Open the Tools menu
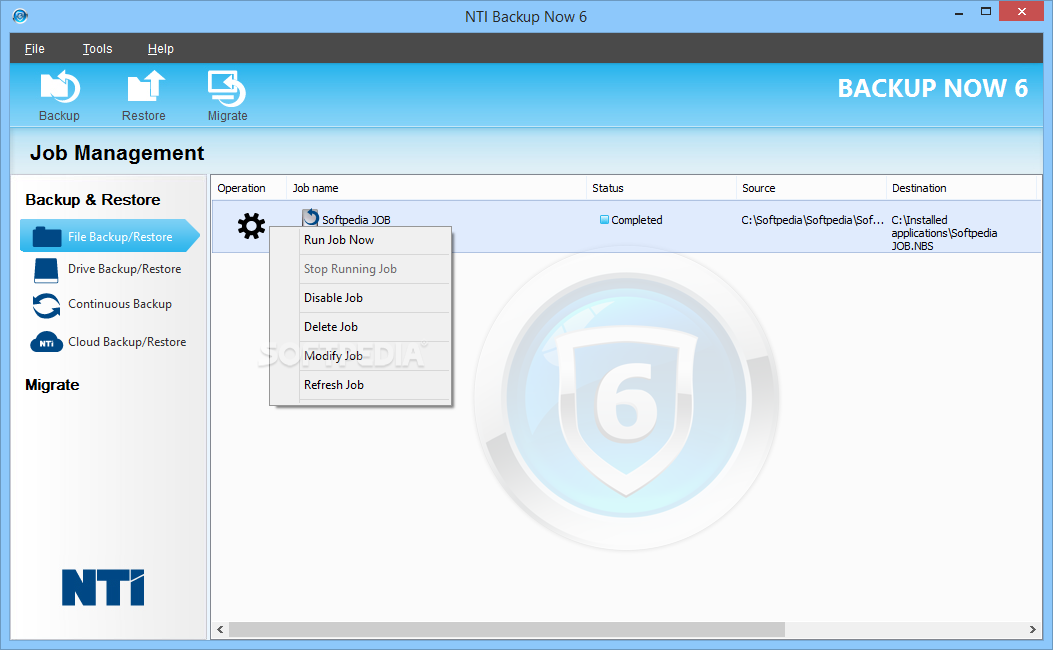This screenshot has width=1053, height=650. tap(97, 49)
